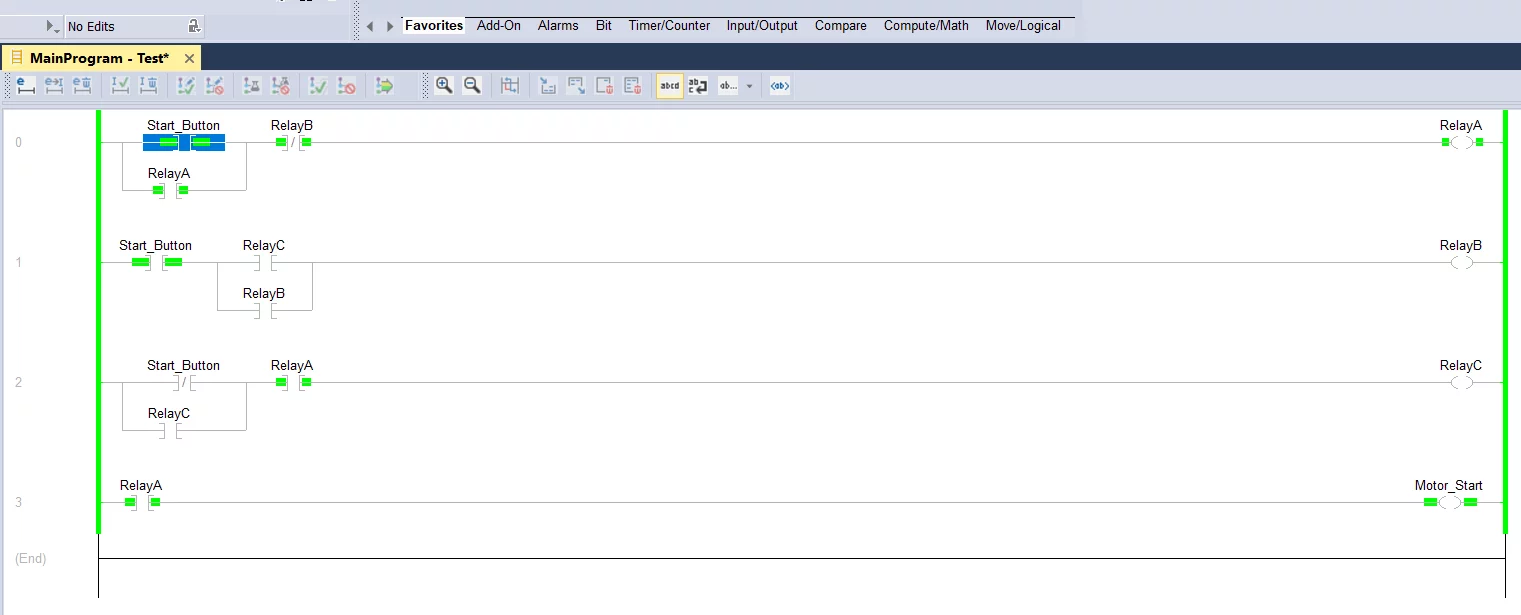Open the Alarms instruction tab
This screenshot has height=615, width=1521.
pyautogui.click(x=558, y=26)
